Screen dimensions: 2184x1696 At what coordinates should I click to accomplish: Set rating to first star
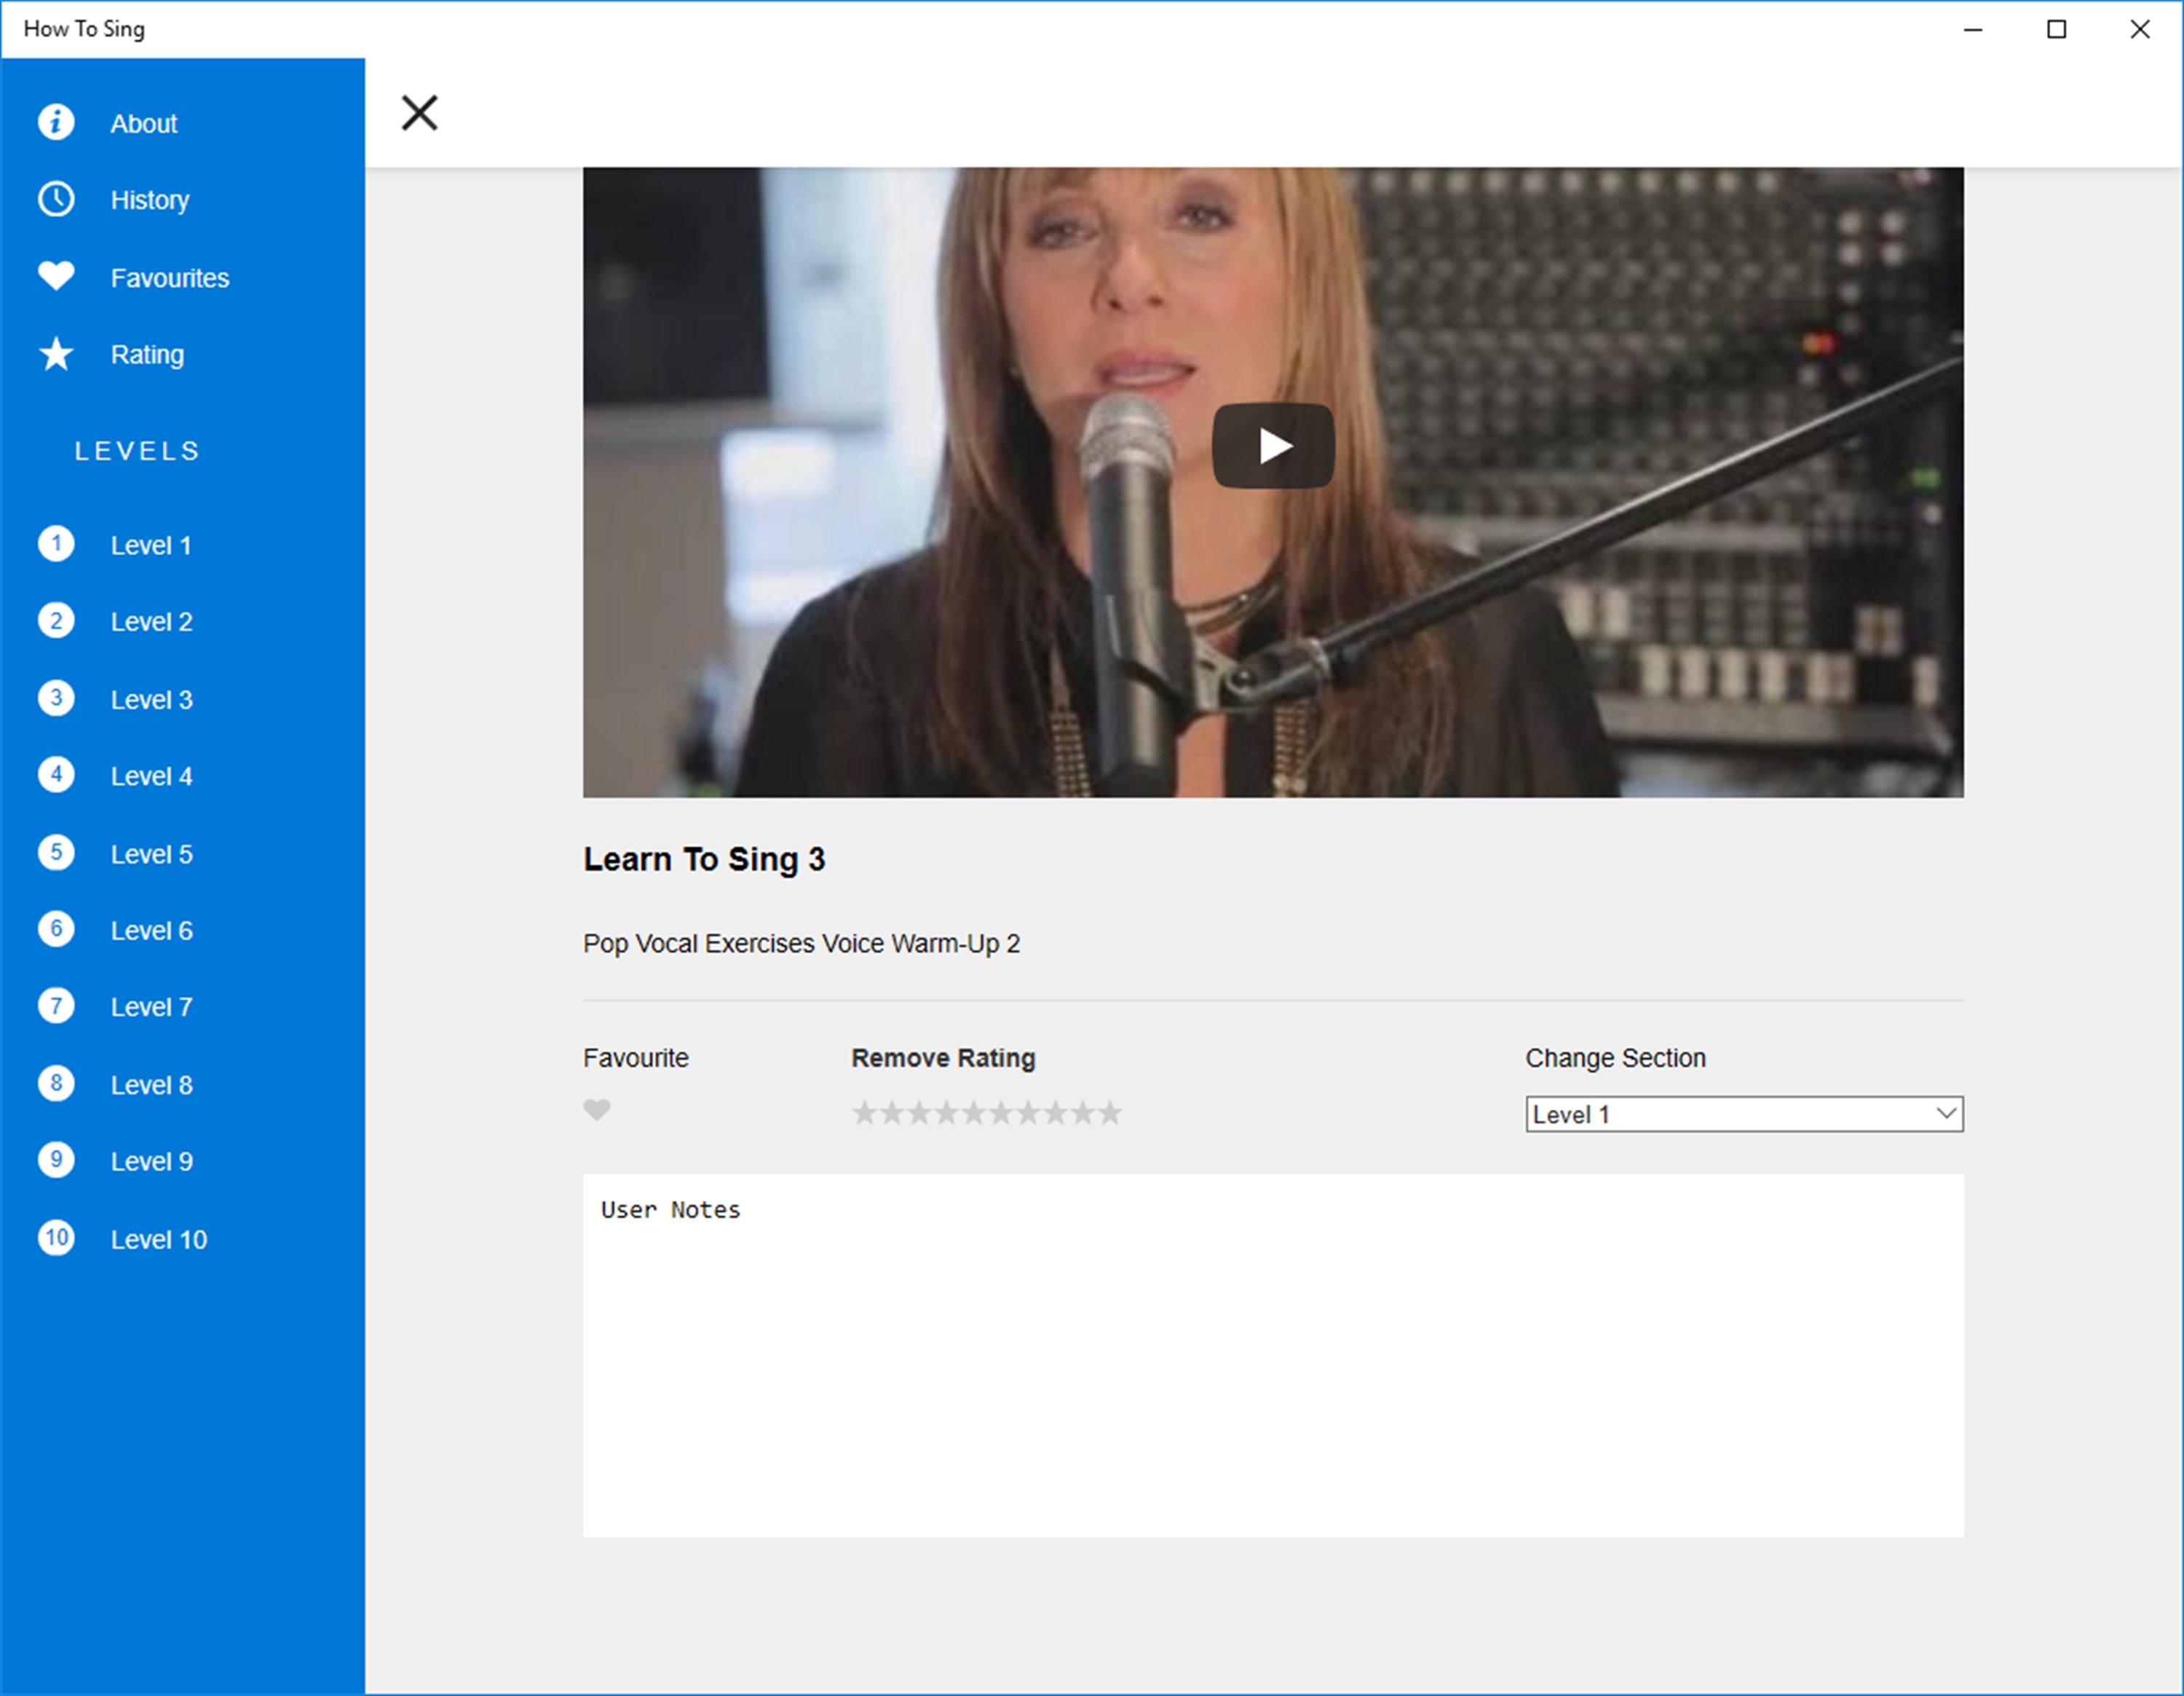coord(864,1113)
